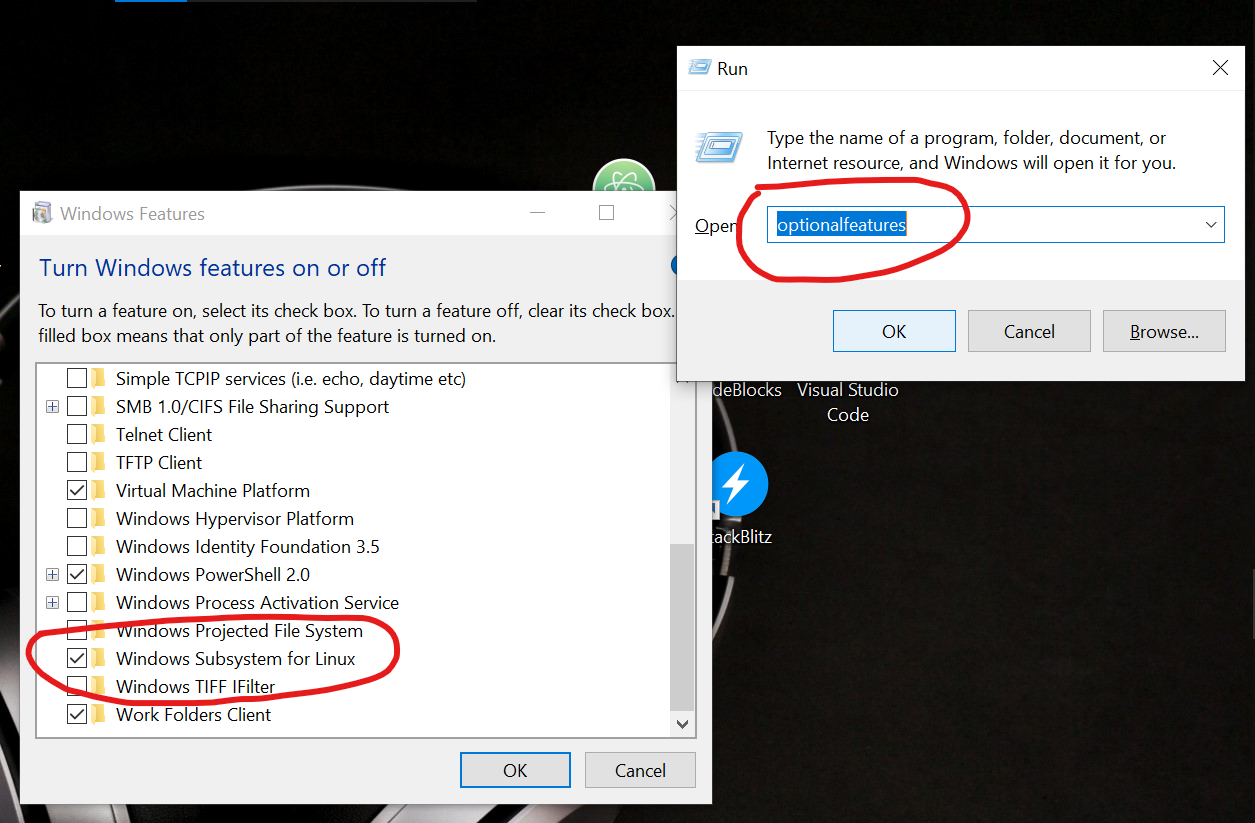Click Cancel in the Run dialog
This screenshot has width=1255, height=823.
tap(1029, 331)
